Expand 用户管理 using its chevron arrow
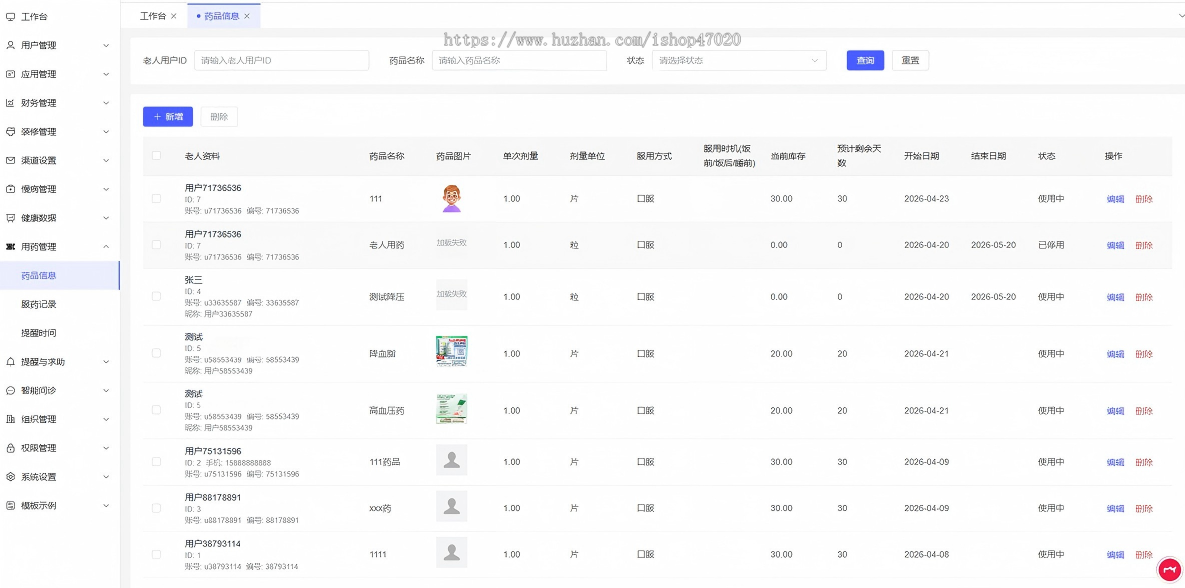The image size is (1185, 588). (x=106, y=45)
